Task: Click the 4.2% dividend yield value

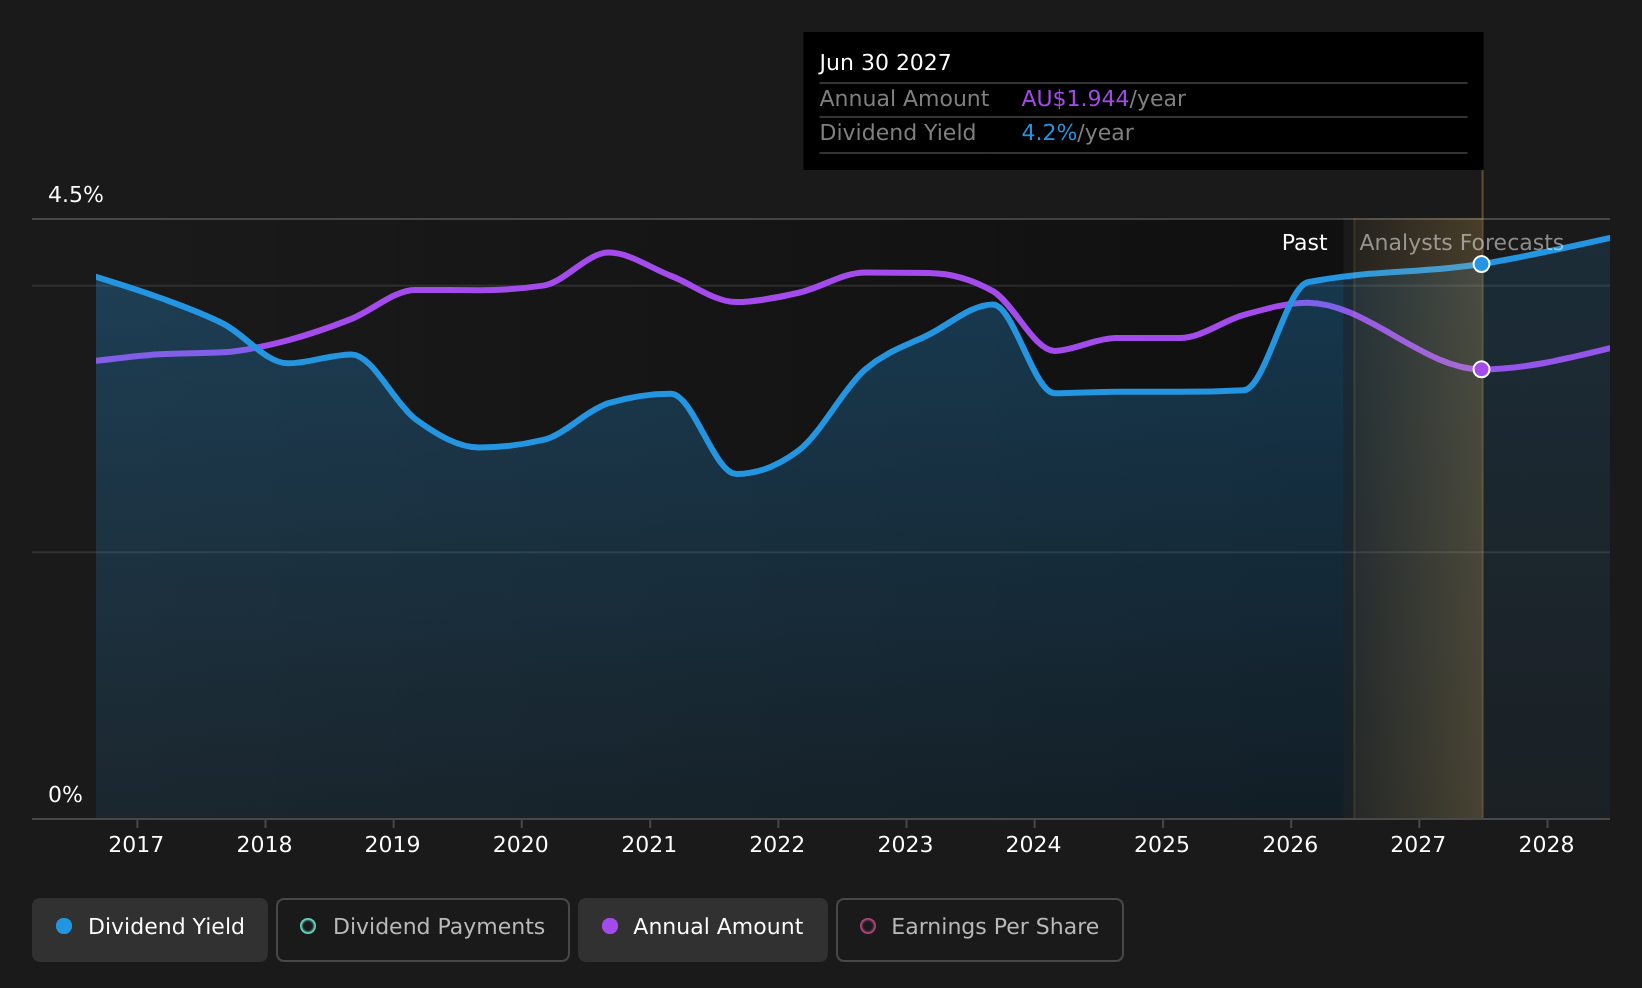Action: [1049, 133]
